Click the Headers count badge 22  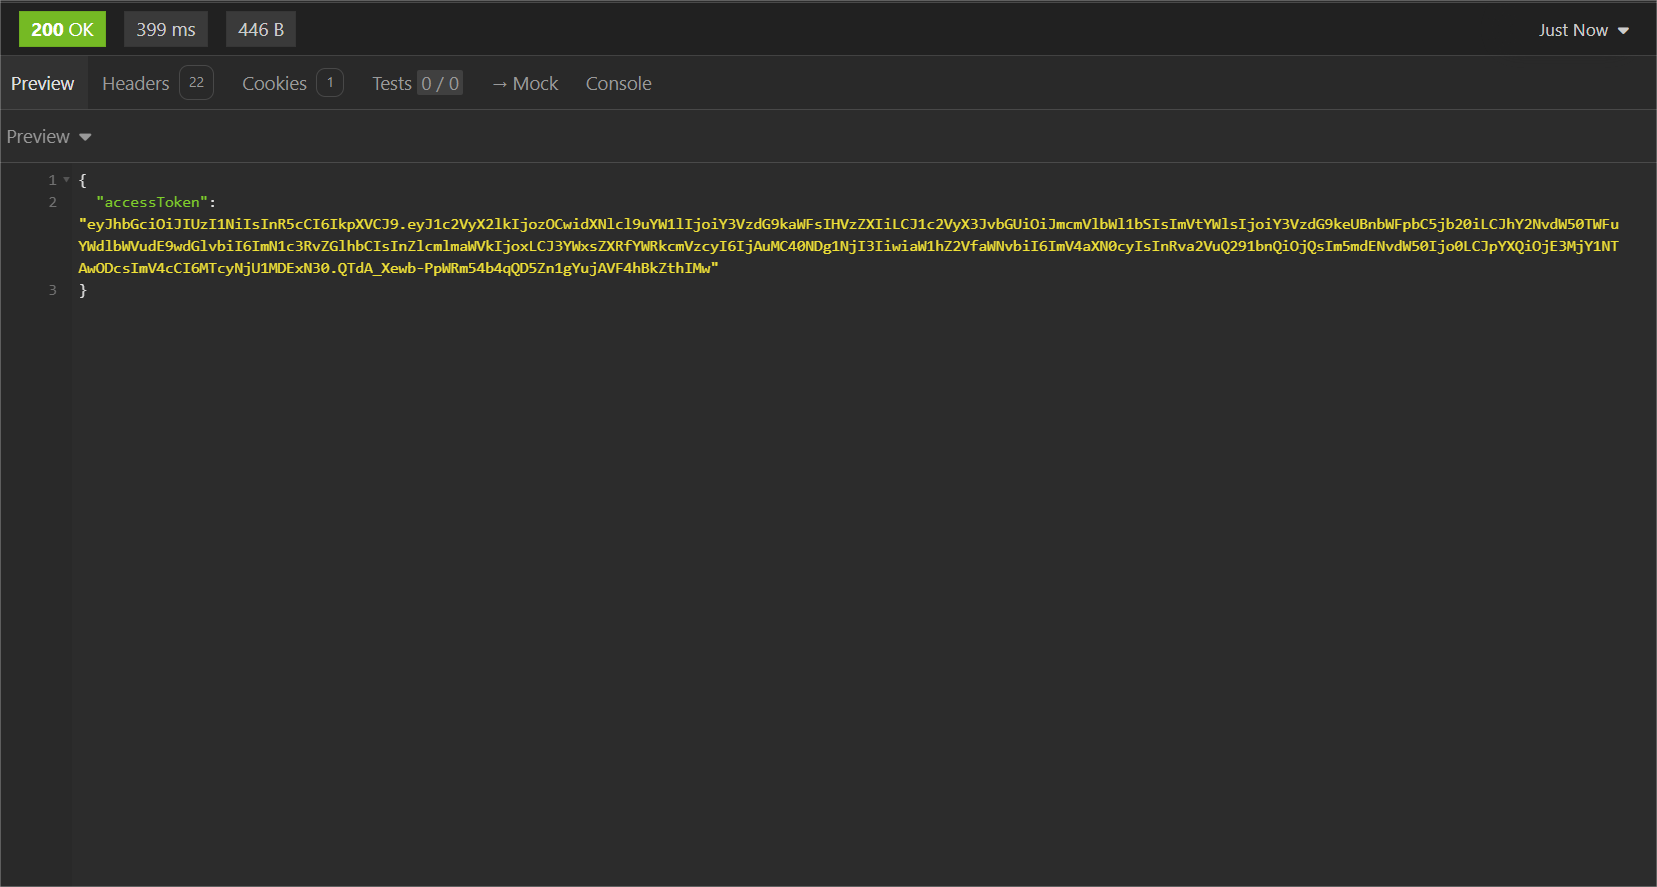click(196, 83)
